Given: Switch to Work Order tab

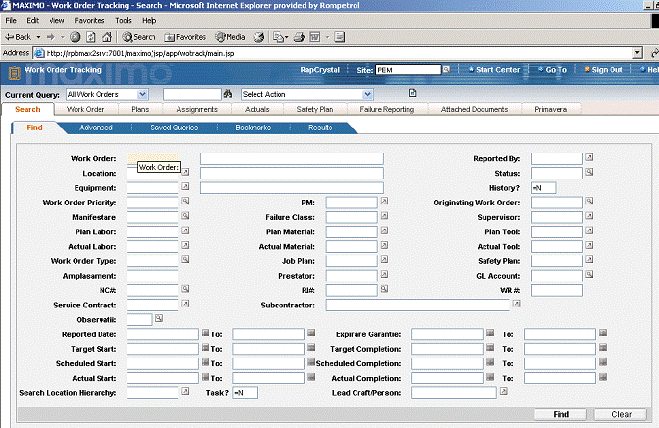Looking at the screenshot, I should pyautogui.click(x=85, y=109).
